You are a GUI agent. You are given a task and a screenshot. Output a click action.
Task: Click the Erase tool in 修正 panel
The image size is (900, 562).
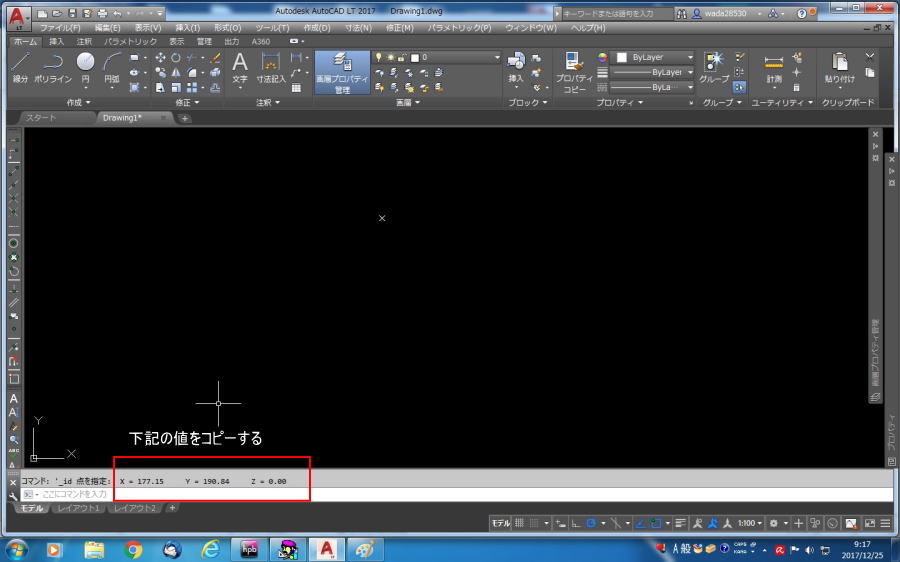pos(215,57)
